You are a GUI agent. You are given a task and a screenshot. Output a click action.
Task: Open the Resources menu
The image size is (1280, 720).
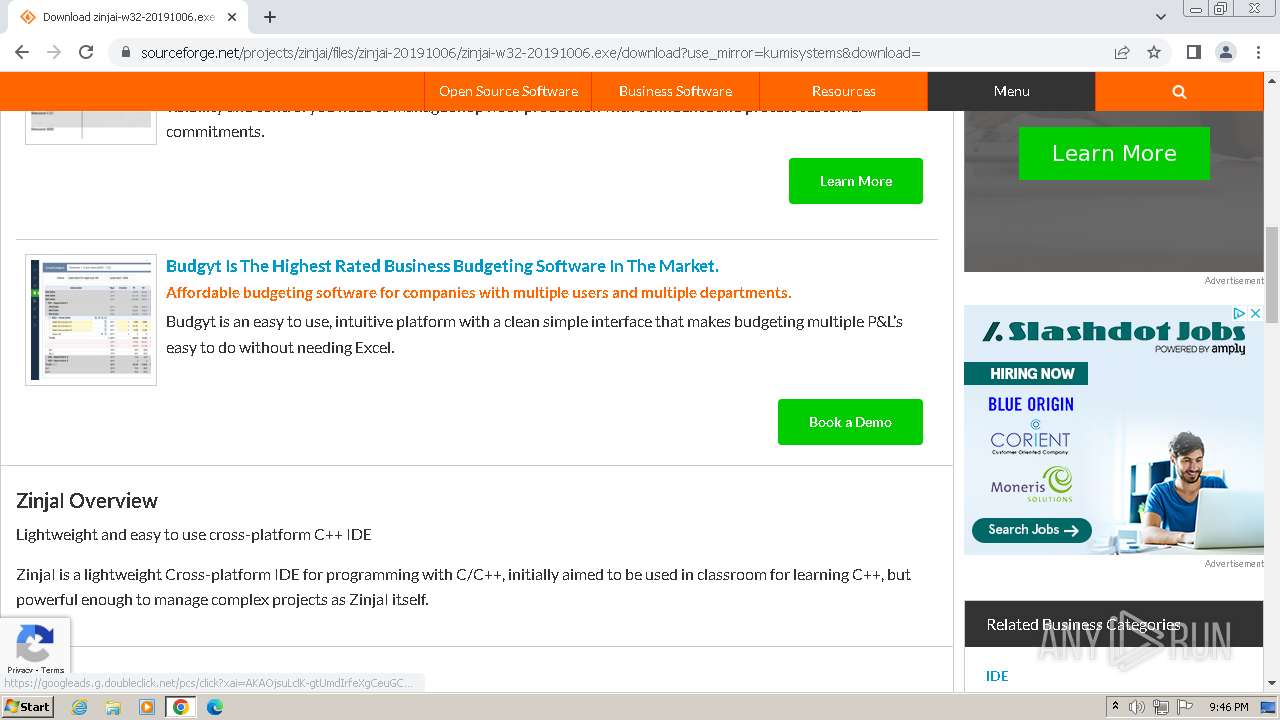(843, 91)
